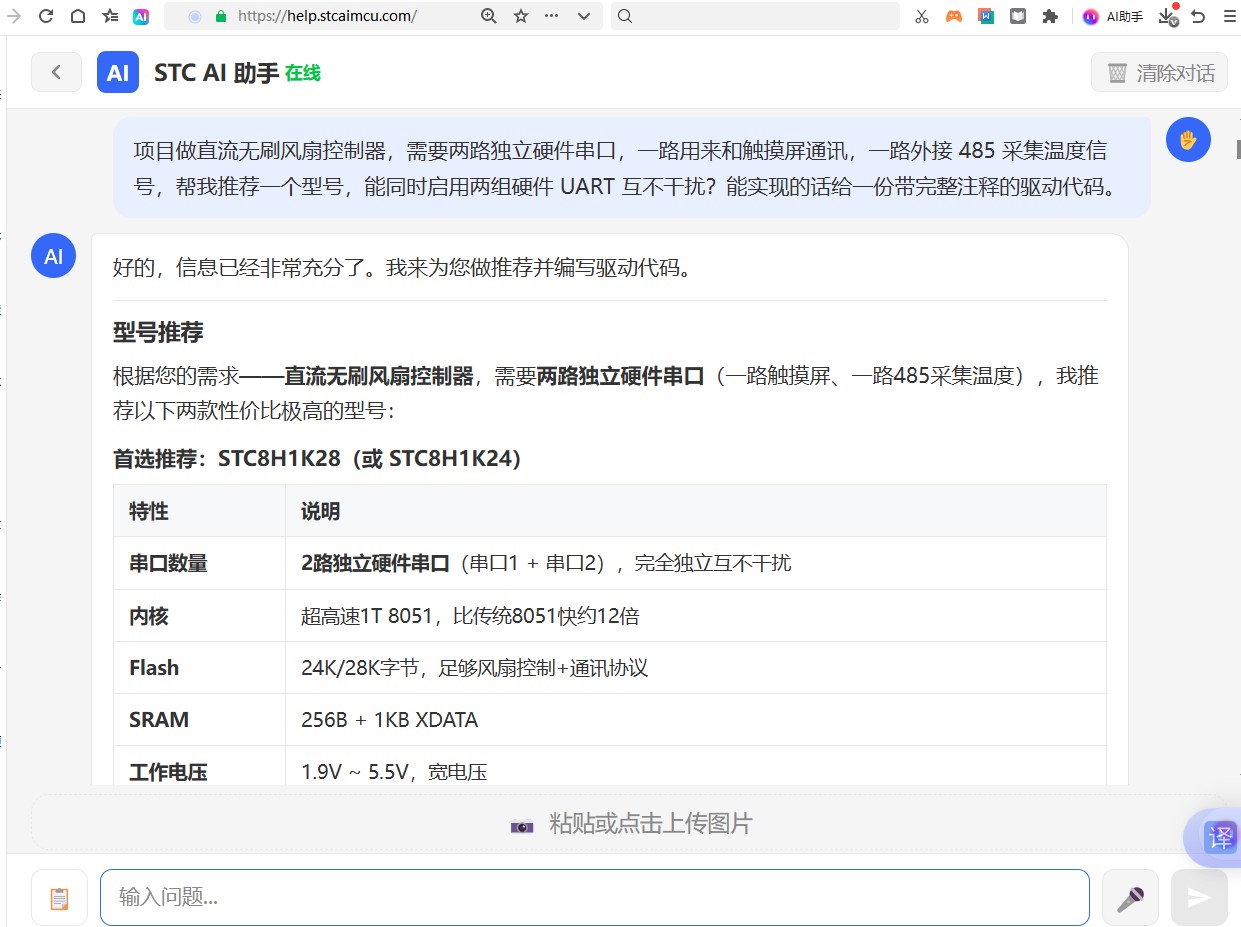This screenshot has width=1241, height=927.
Task: Reload the page with the refresh icon
Action: pos(46,16)
